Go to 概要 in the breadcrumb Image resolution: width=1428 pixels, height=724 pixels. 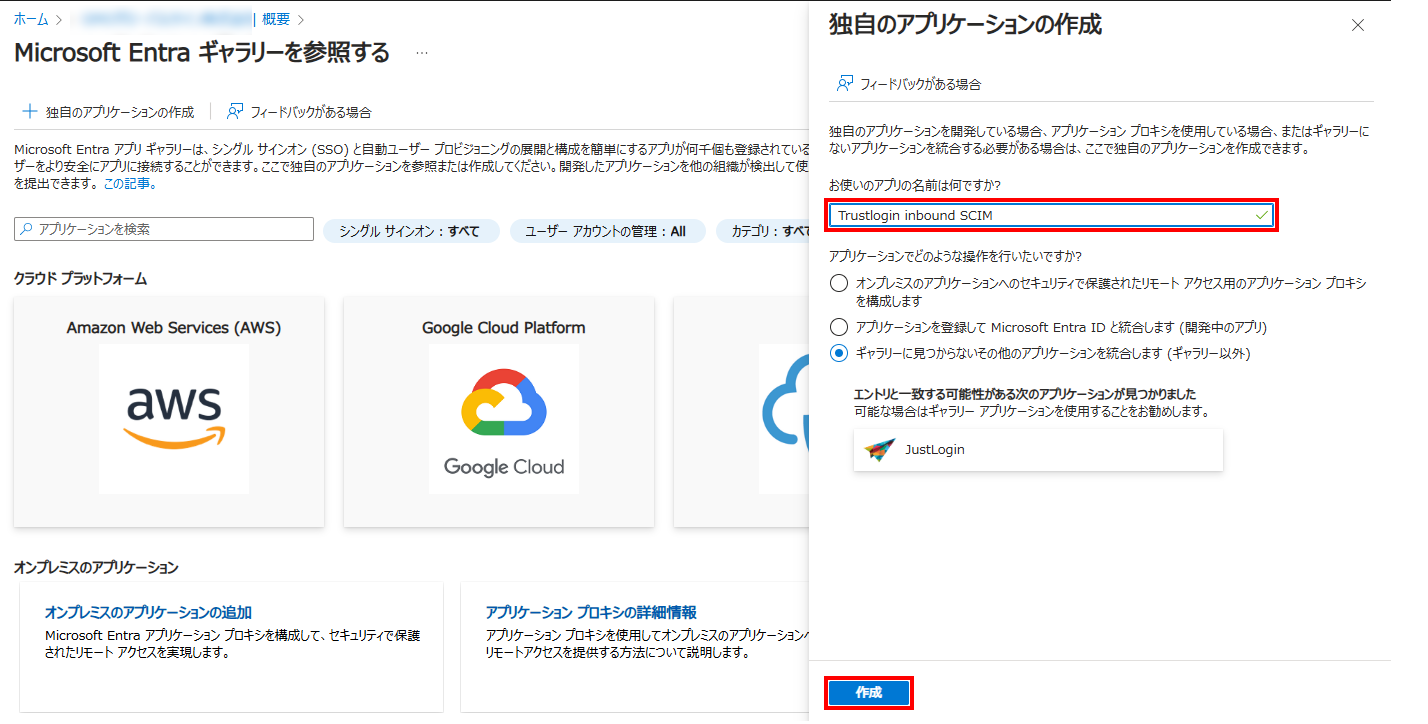[x=275, y=19]
